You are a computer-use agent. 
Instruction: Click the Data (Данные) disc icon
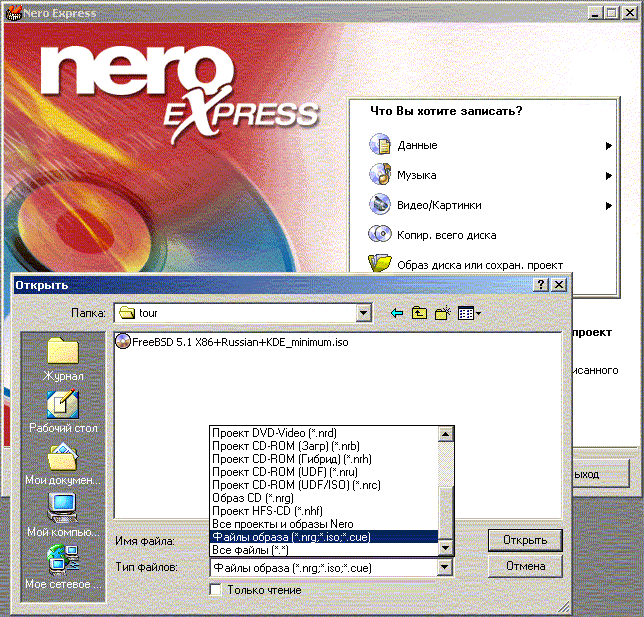(x=380, y=144)
